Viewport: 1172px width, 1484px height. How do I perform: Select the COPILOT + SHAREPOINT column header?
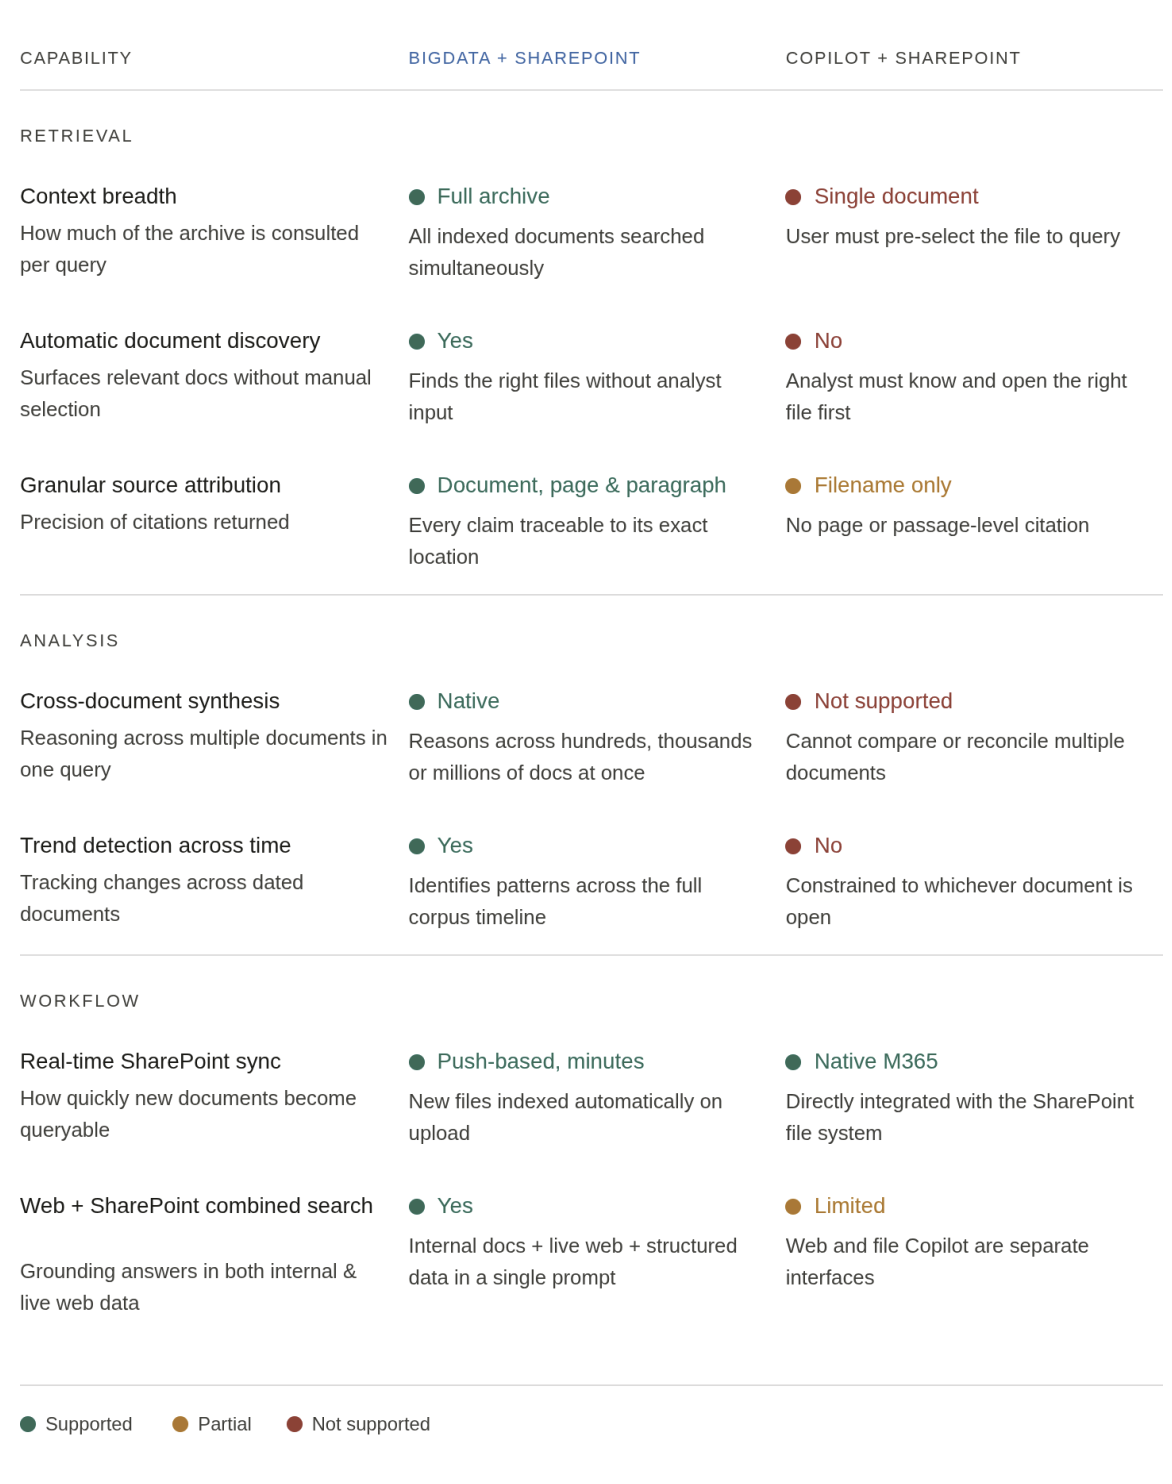pyautogui.click(x=903, y=58)
